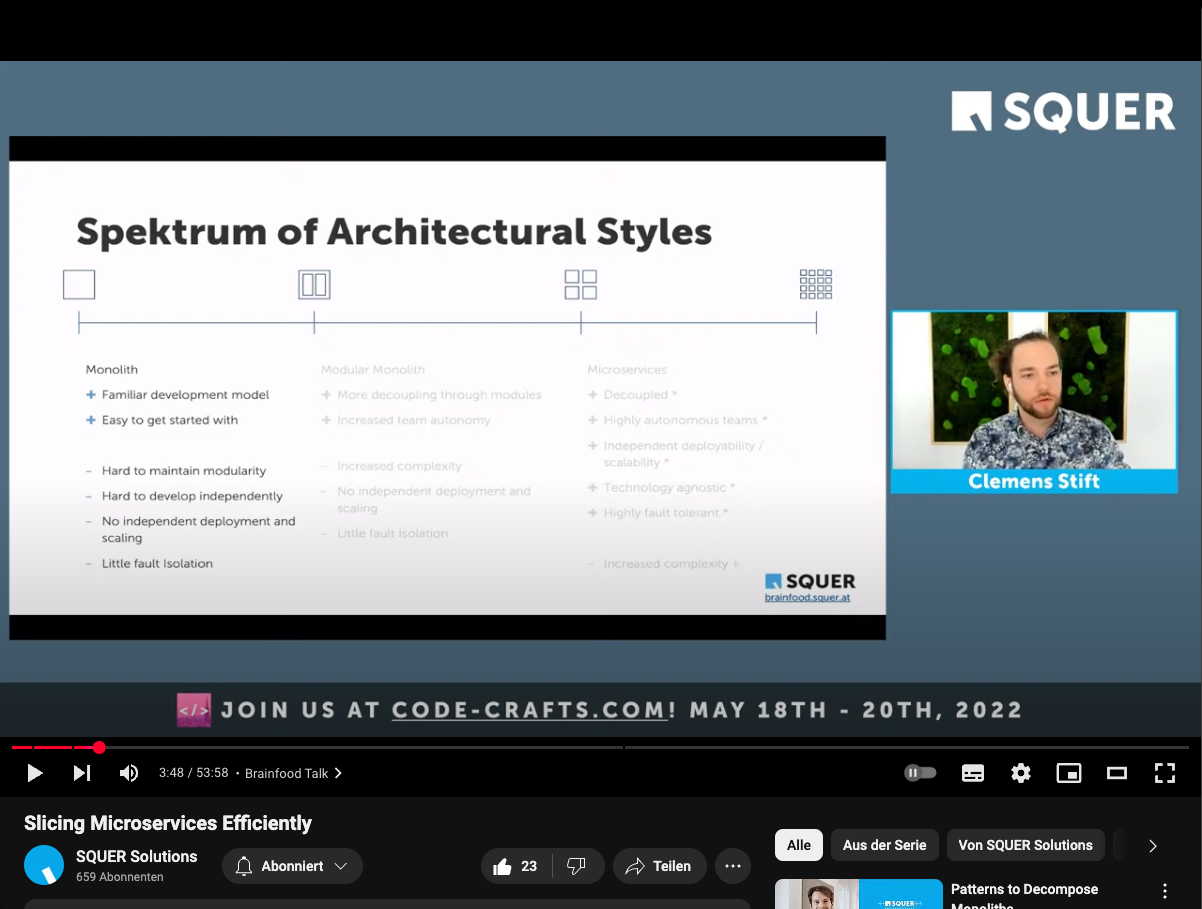Dislike the video

click(578, 866)
